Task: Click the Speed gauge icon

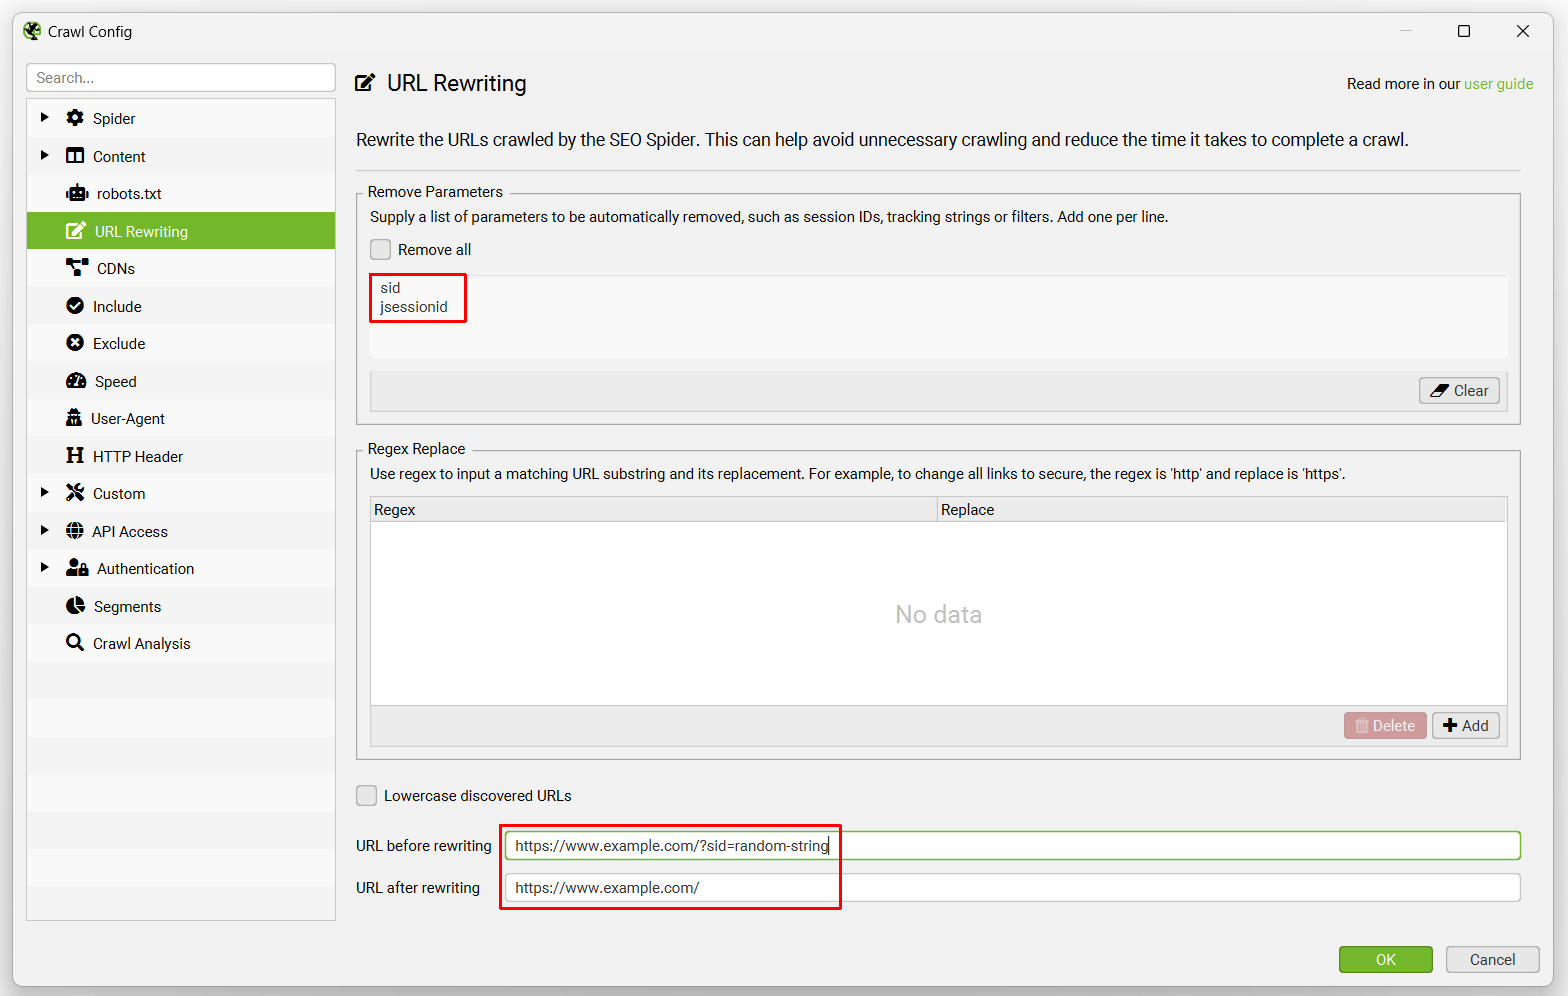Action: pyautogui.click(x=76, y=381)
